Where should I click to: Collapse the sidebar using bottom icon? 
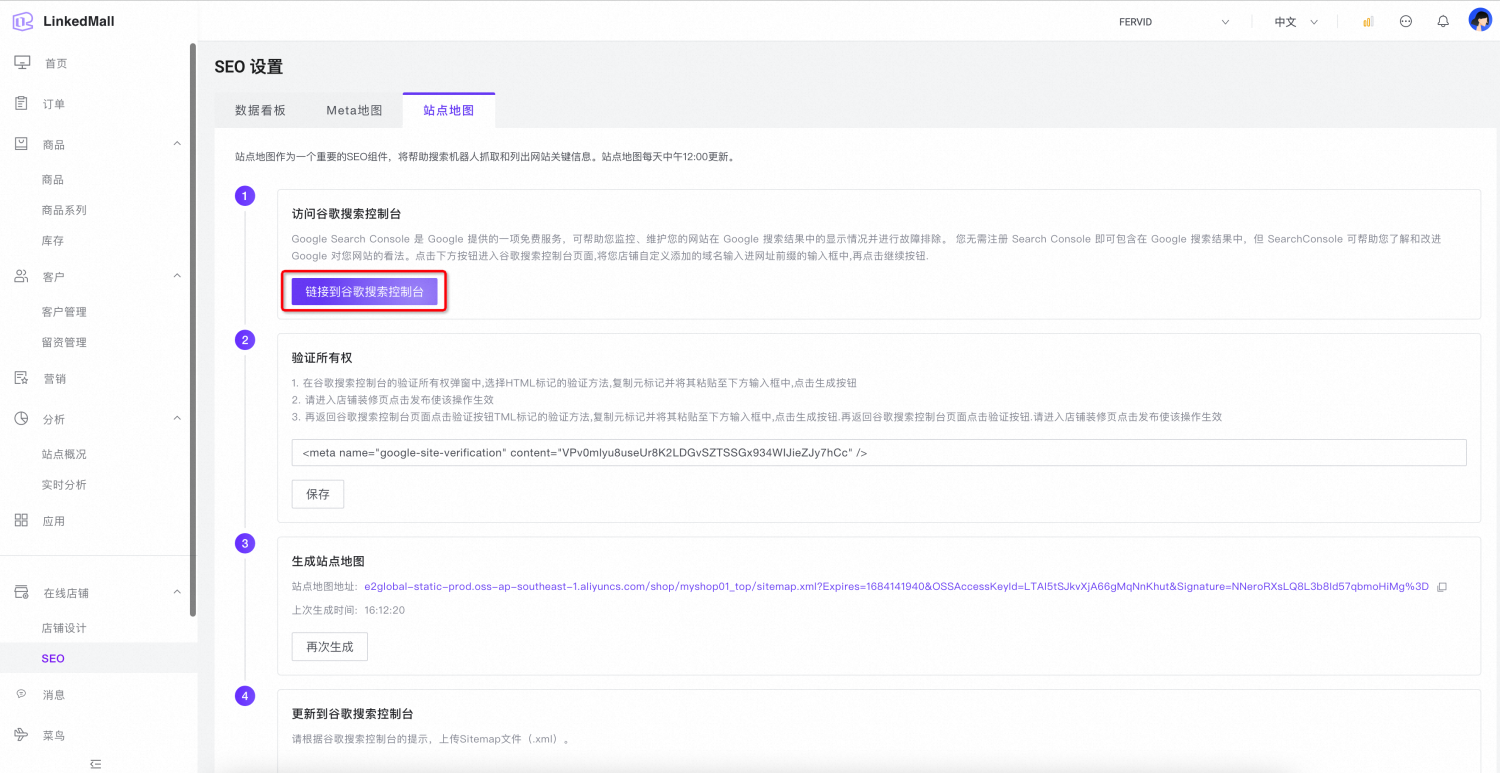[96, 764]
